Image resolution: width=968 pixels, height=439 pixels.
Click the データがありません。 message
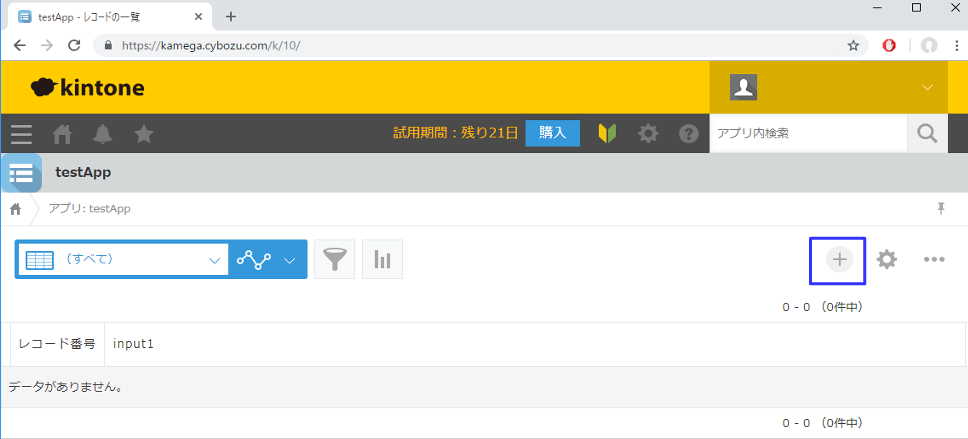(x=65, y=387)
